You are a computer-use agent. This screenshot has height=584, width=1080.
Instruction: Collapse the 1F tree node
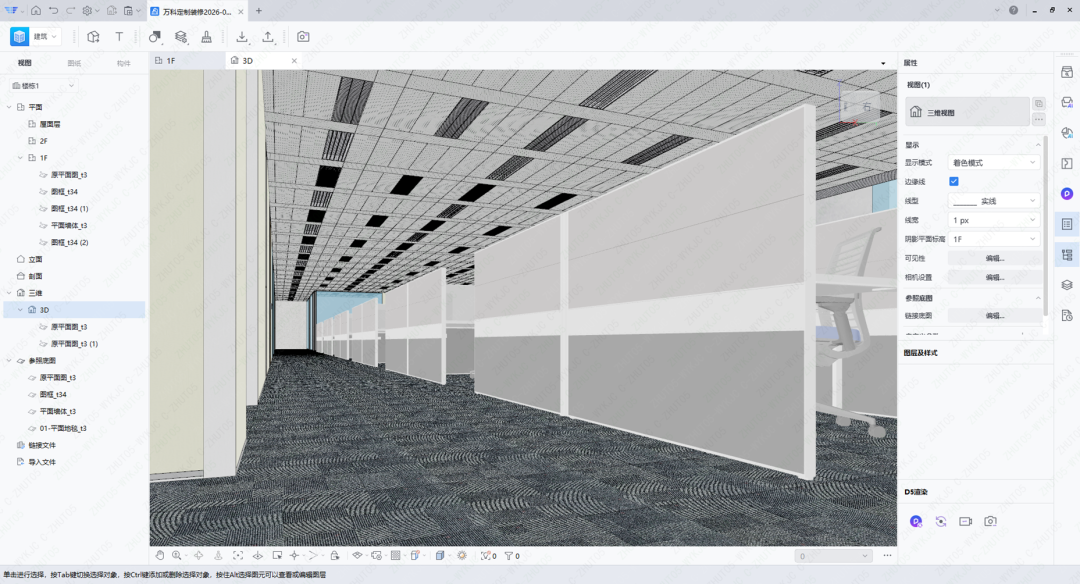(x=21, y=158)
